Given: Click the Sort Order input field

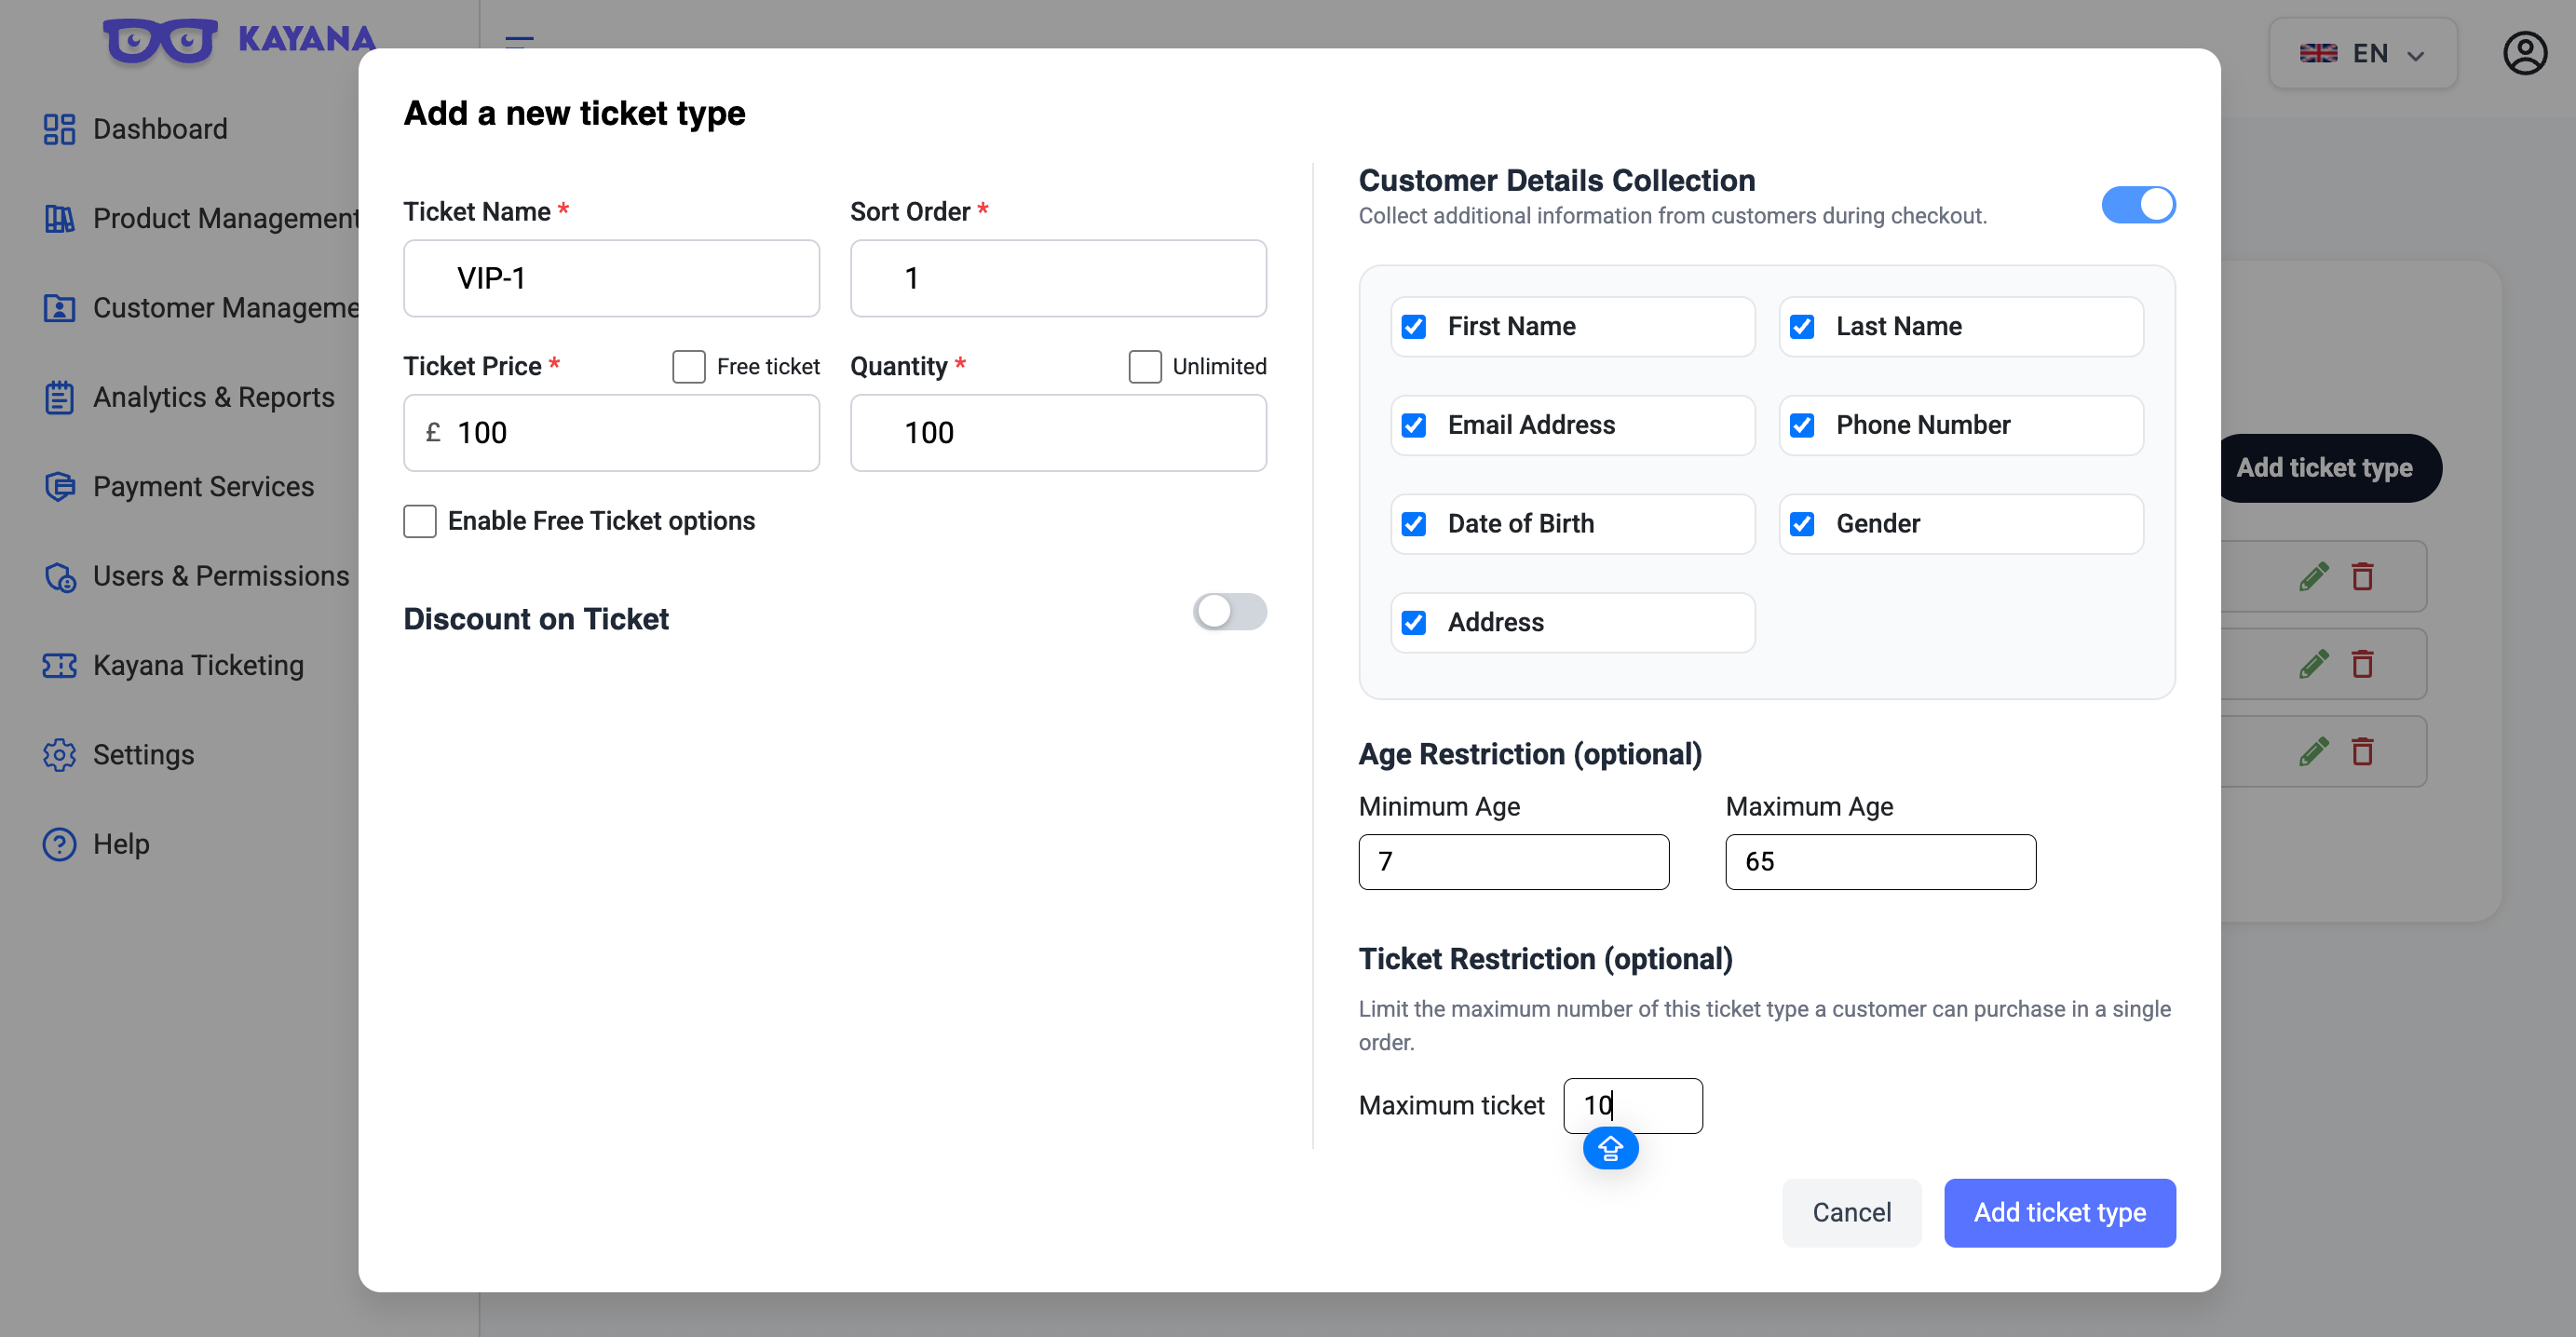Looking at the screenshot, I should (1058, 278).
